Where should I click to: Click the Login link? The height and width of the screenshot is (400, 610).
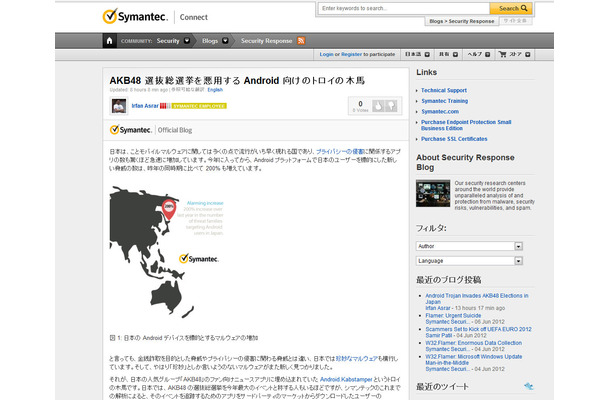326,54
